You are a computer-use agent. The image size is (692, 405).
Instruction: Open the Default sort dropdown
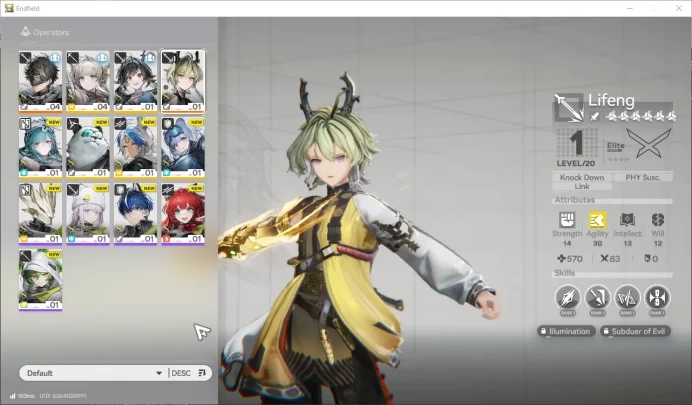tap(94, 373)
